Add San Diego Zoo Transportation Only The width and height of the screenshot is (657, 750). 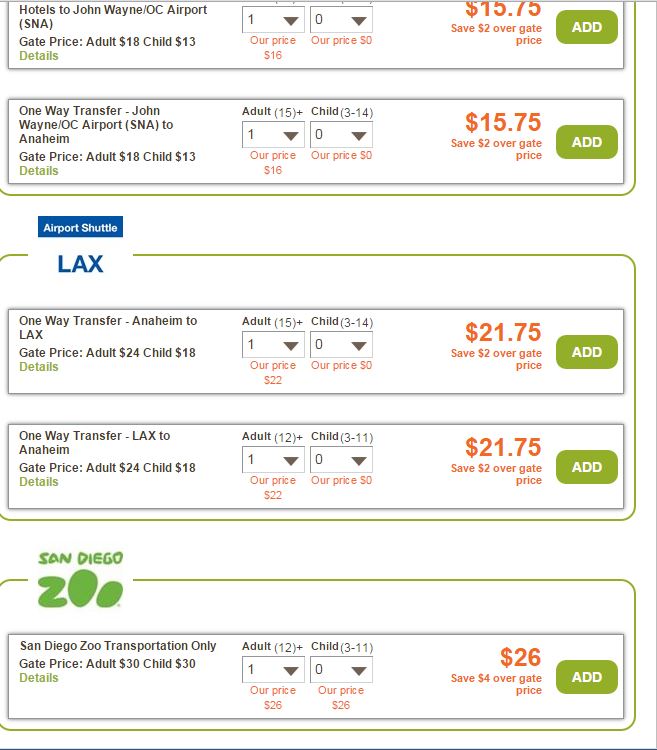click(x=586, y=677)
